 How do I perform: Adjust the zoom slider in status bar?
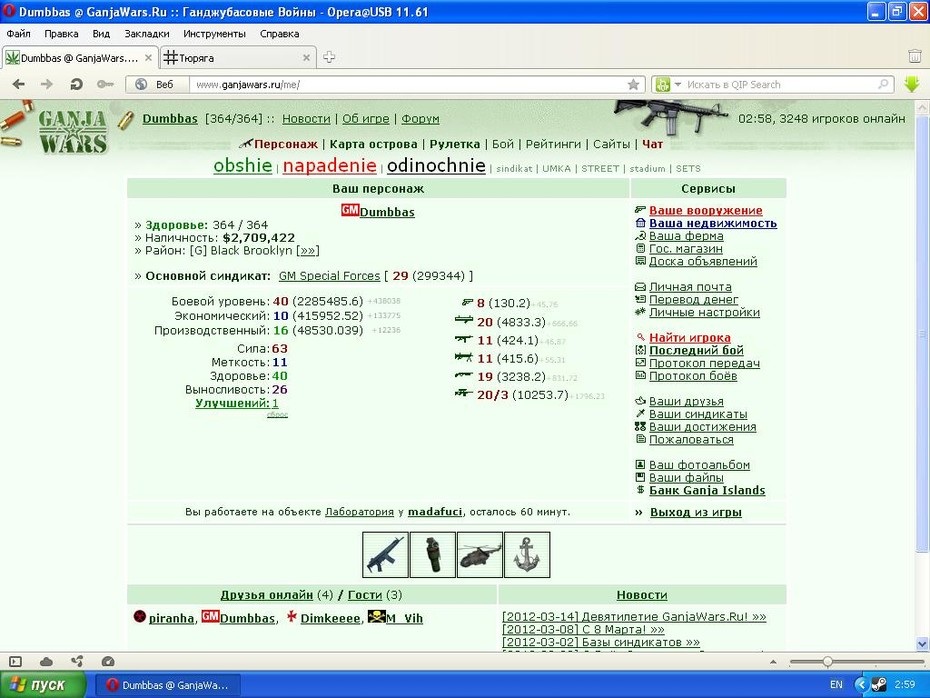[827, 661]
